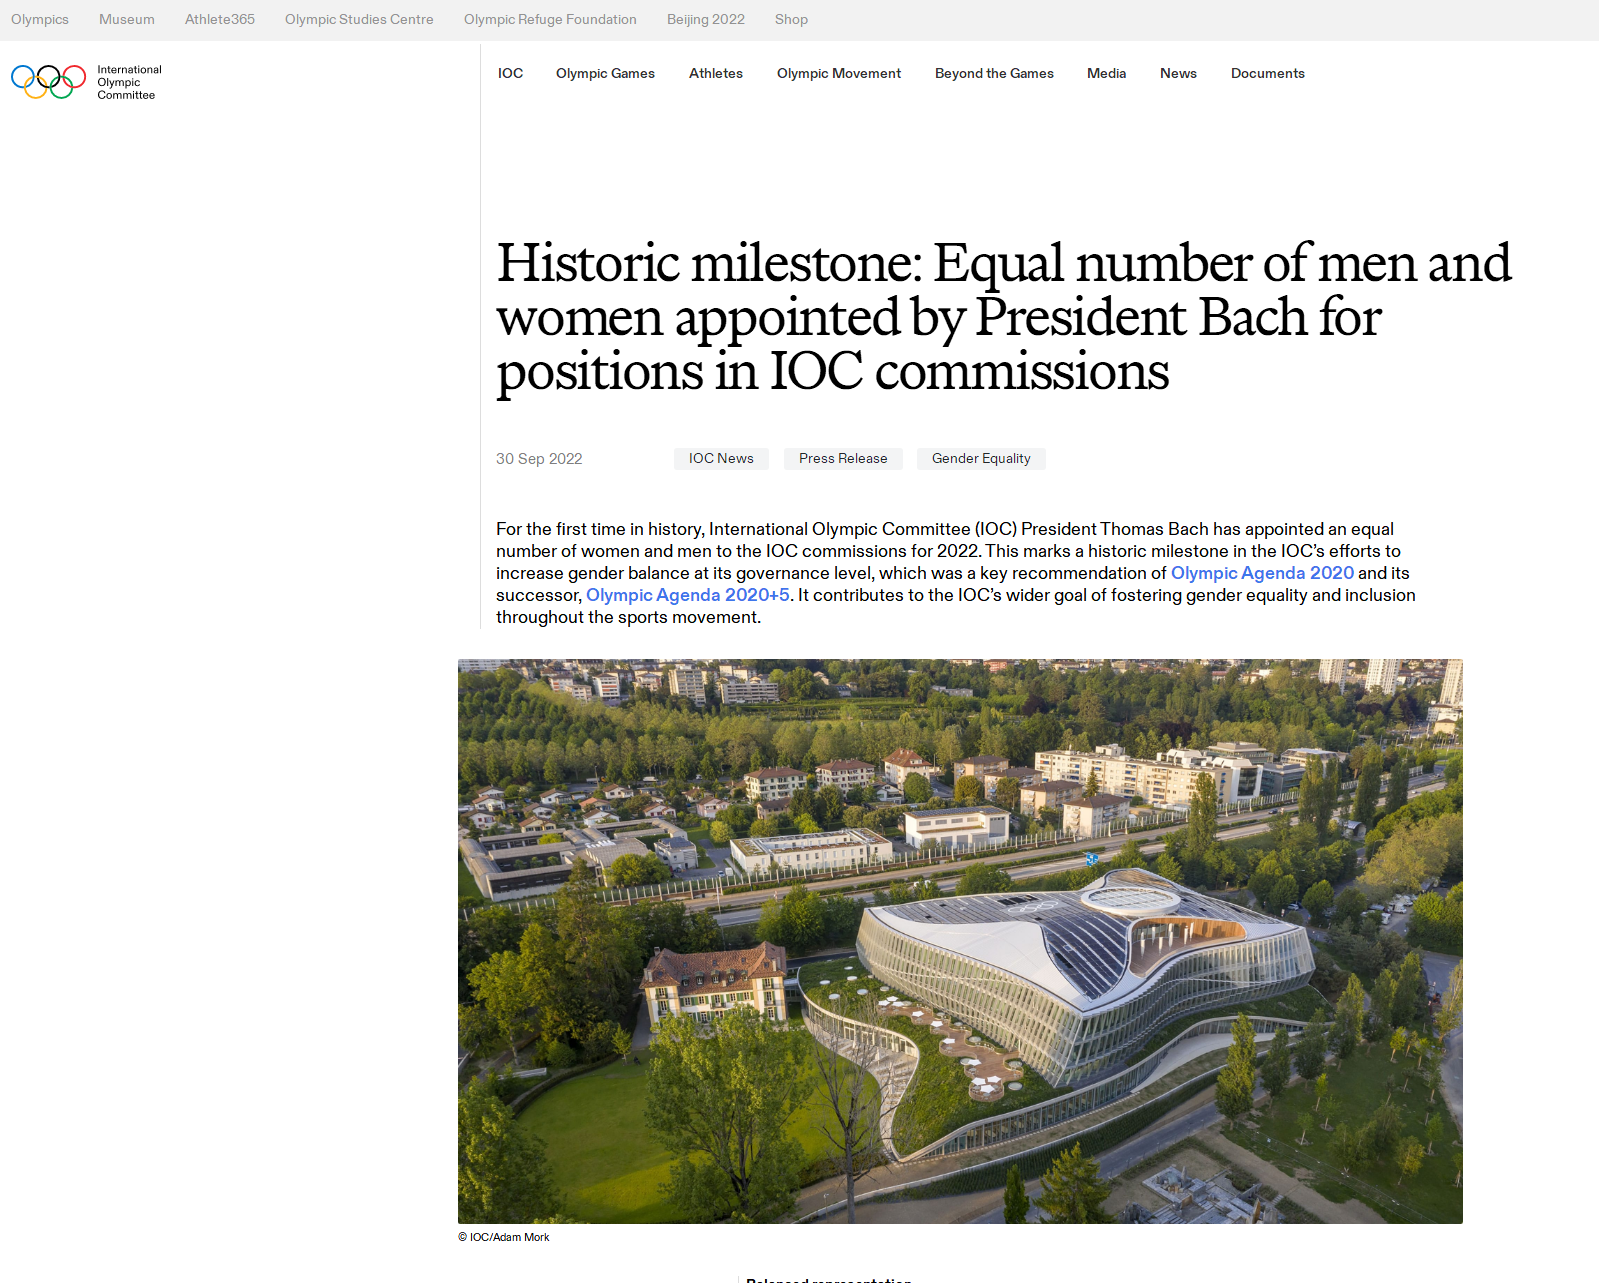The width and height of the screenshot is (1599, 1283).
Task: Open the Documents menu item
Action: [1267, 73]
